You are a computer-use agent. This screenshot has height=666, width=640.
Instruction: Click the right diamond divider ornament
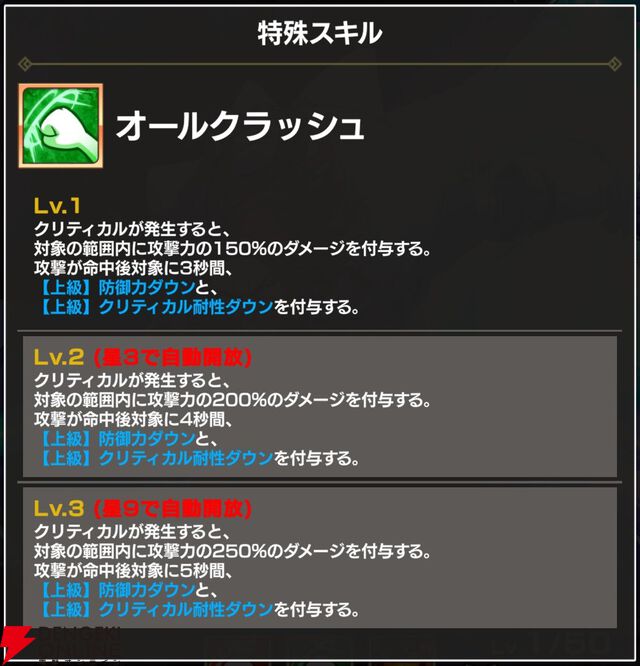(x=614, y=65)
